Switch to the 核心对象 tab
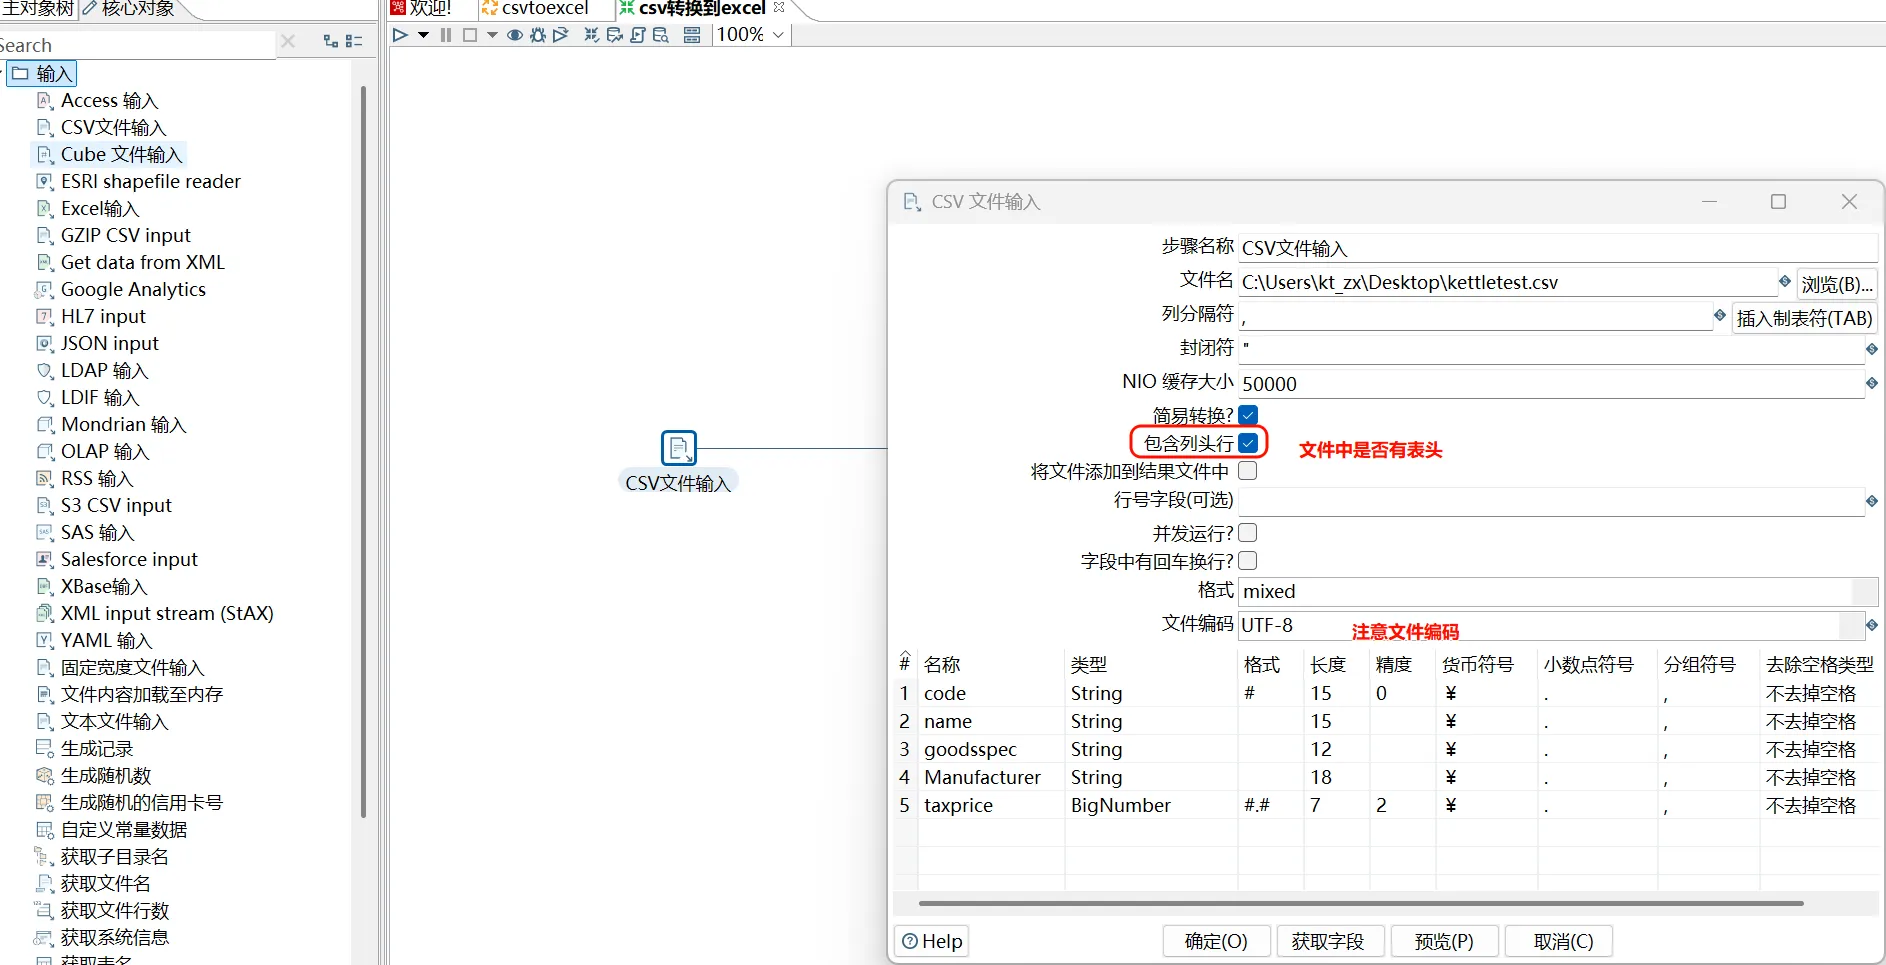 pos(137,9)
